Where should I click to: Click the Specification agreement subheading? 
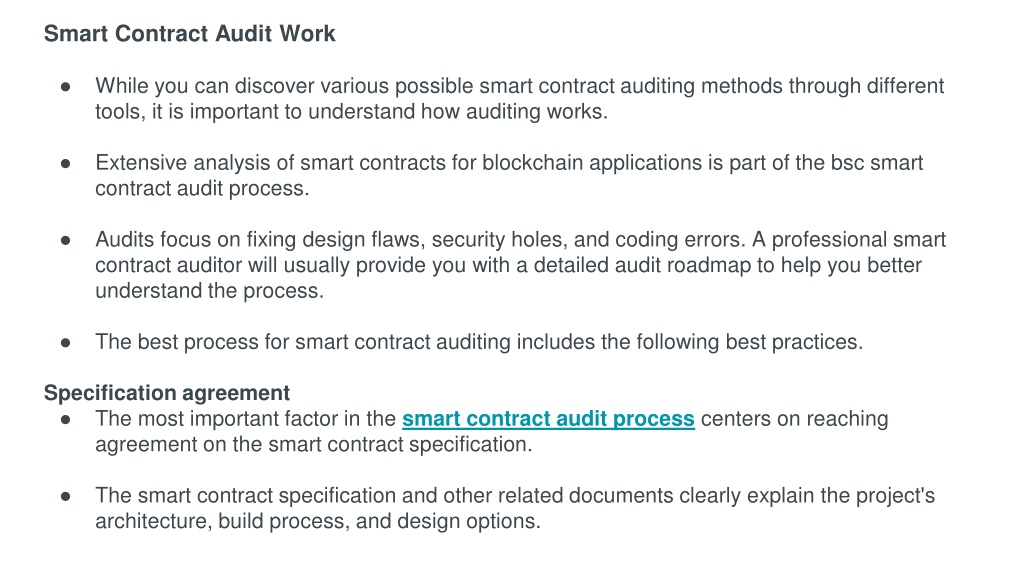[x=167, y=392]
